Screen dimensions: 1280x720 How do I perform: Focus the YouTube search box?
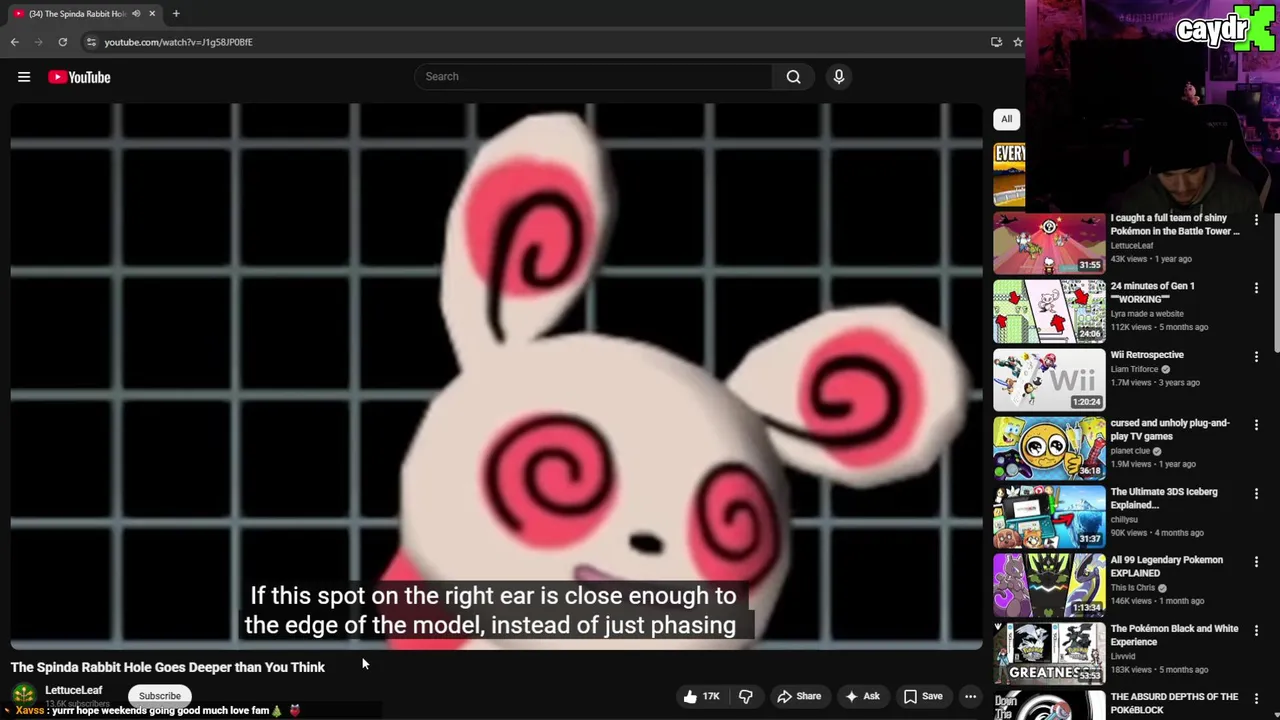(x=594, y=77)
